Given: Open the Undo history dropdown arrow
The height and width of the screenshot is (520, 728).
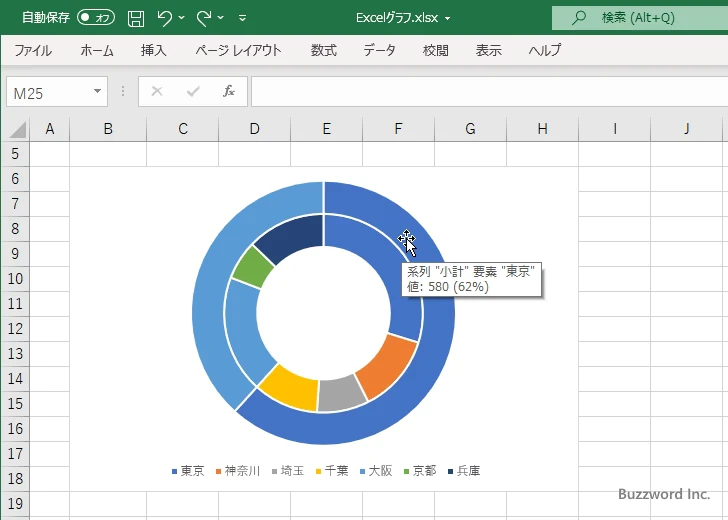Looking at the screenshot, I should click(182, 18).
